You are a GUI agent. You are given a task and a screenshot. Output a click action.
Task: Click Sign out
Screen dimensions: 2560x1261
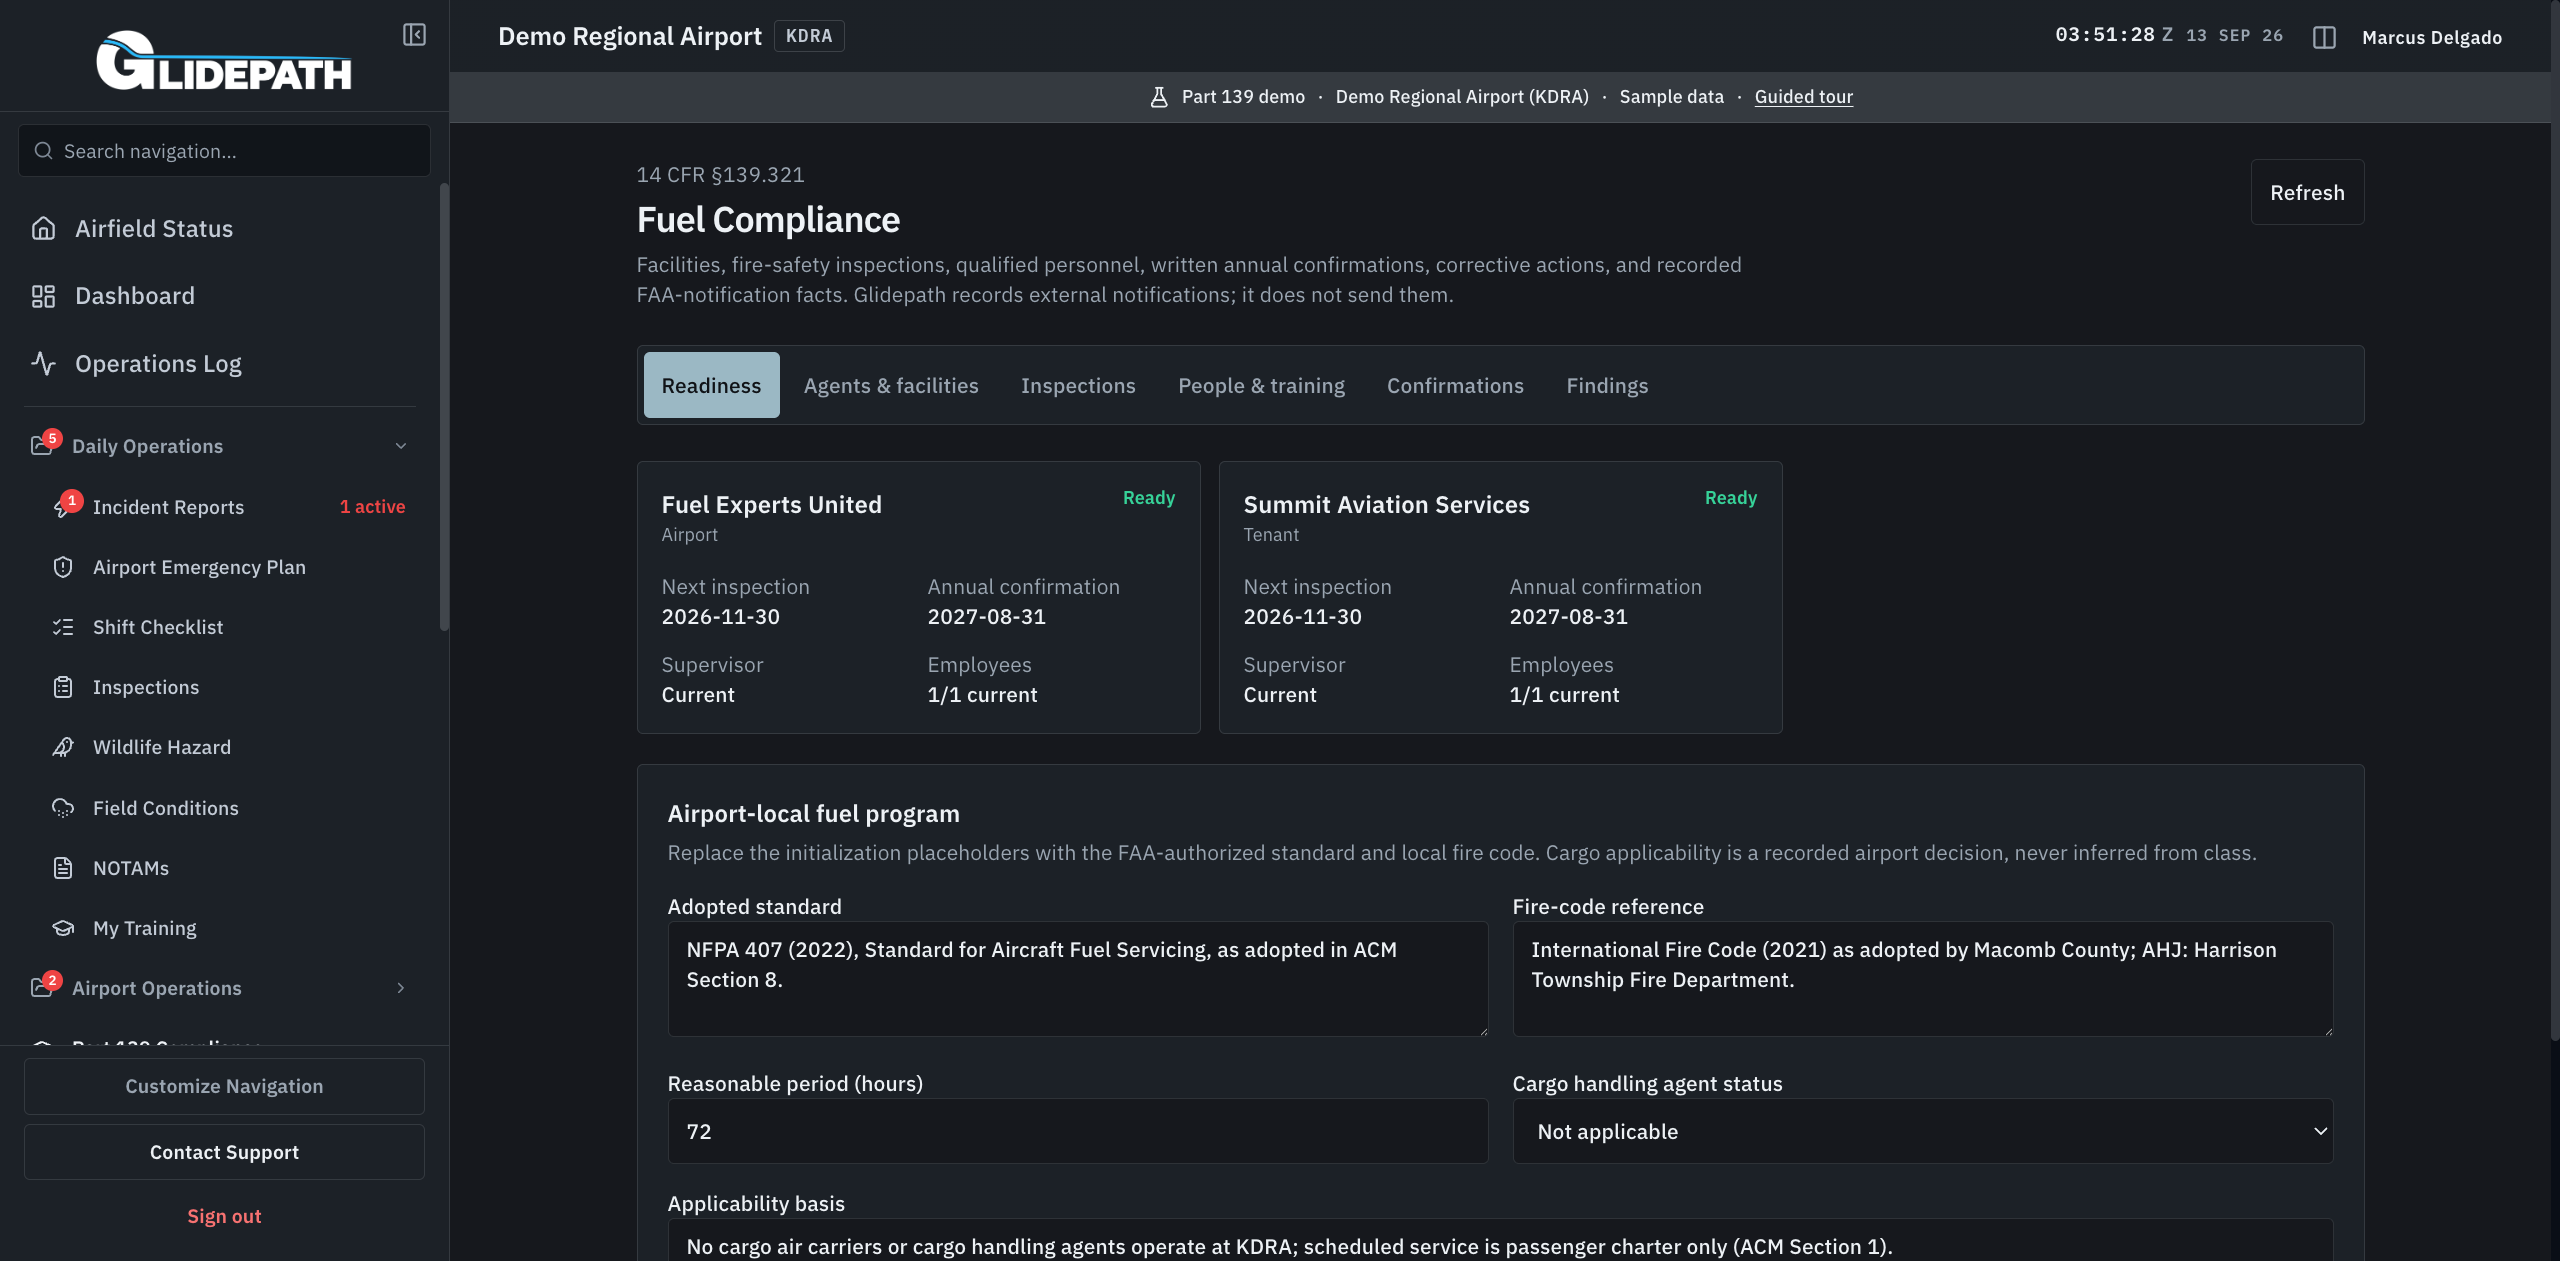(x=224, y=1216)
